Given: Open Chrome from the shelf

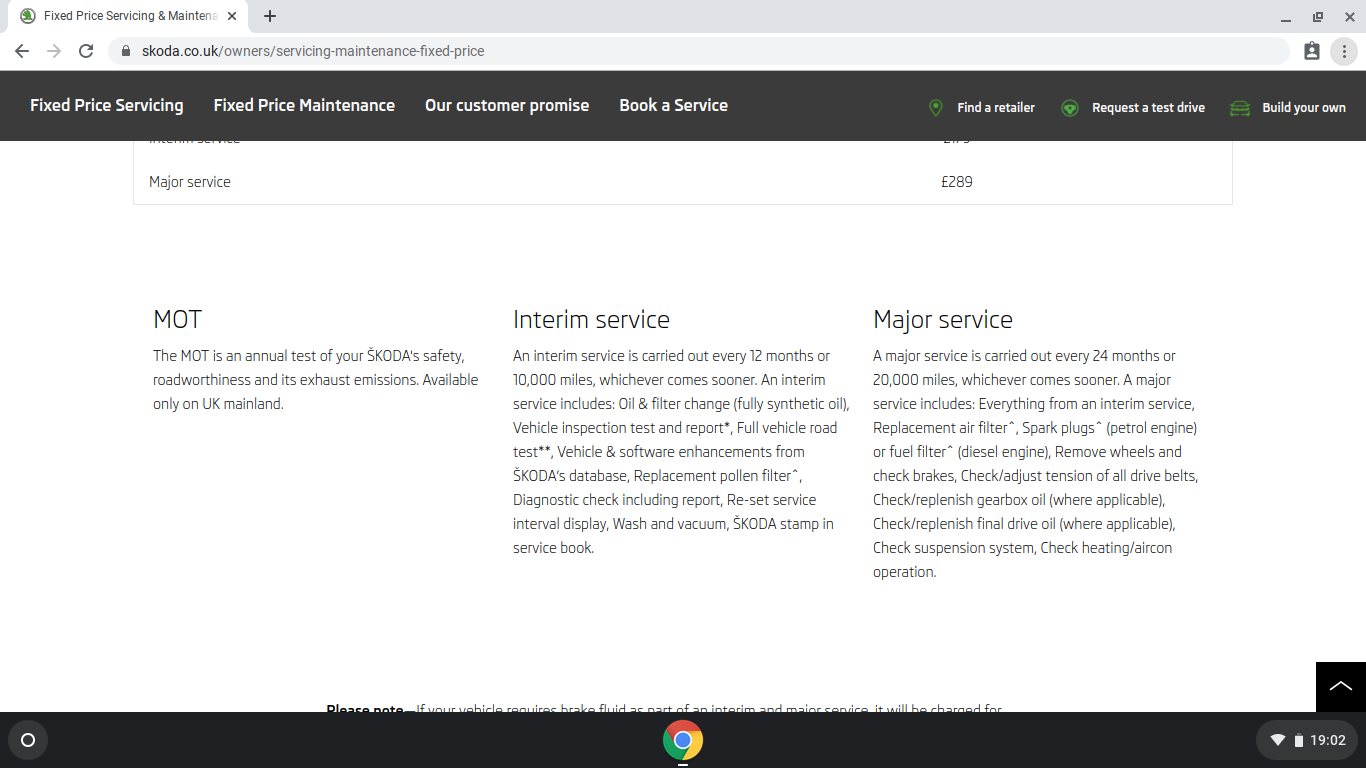Looking at the screenshot, I should pyautogui.click(x=683, y=740).
